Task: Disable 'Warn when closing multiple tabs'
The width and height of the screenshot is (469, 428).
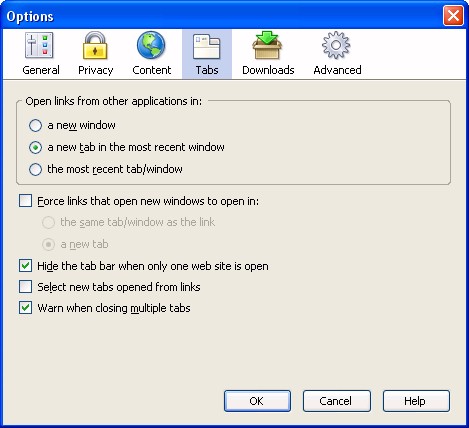Action: tap(25, 308)
